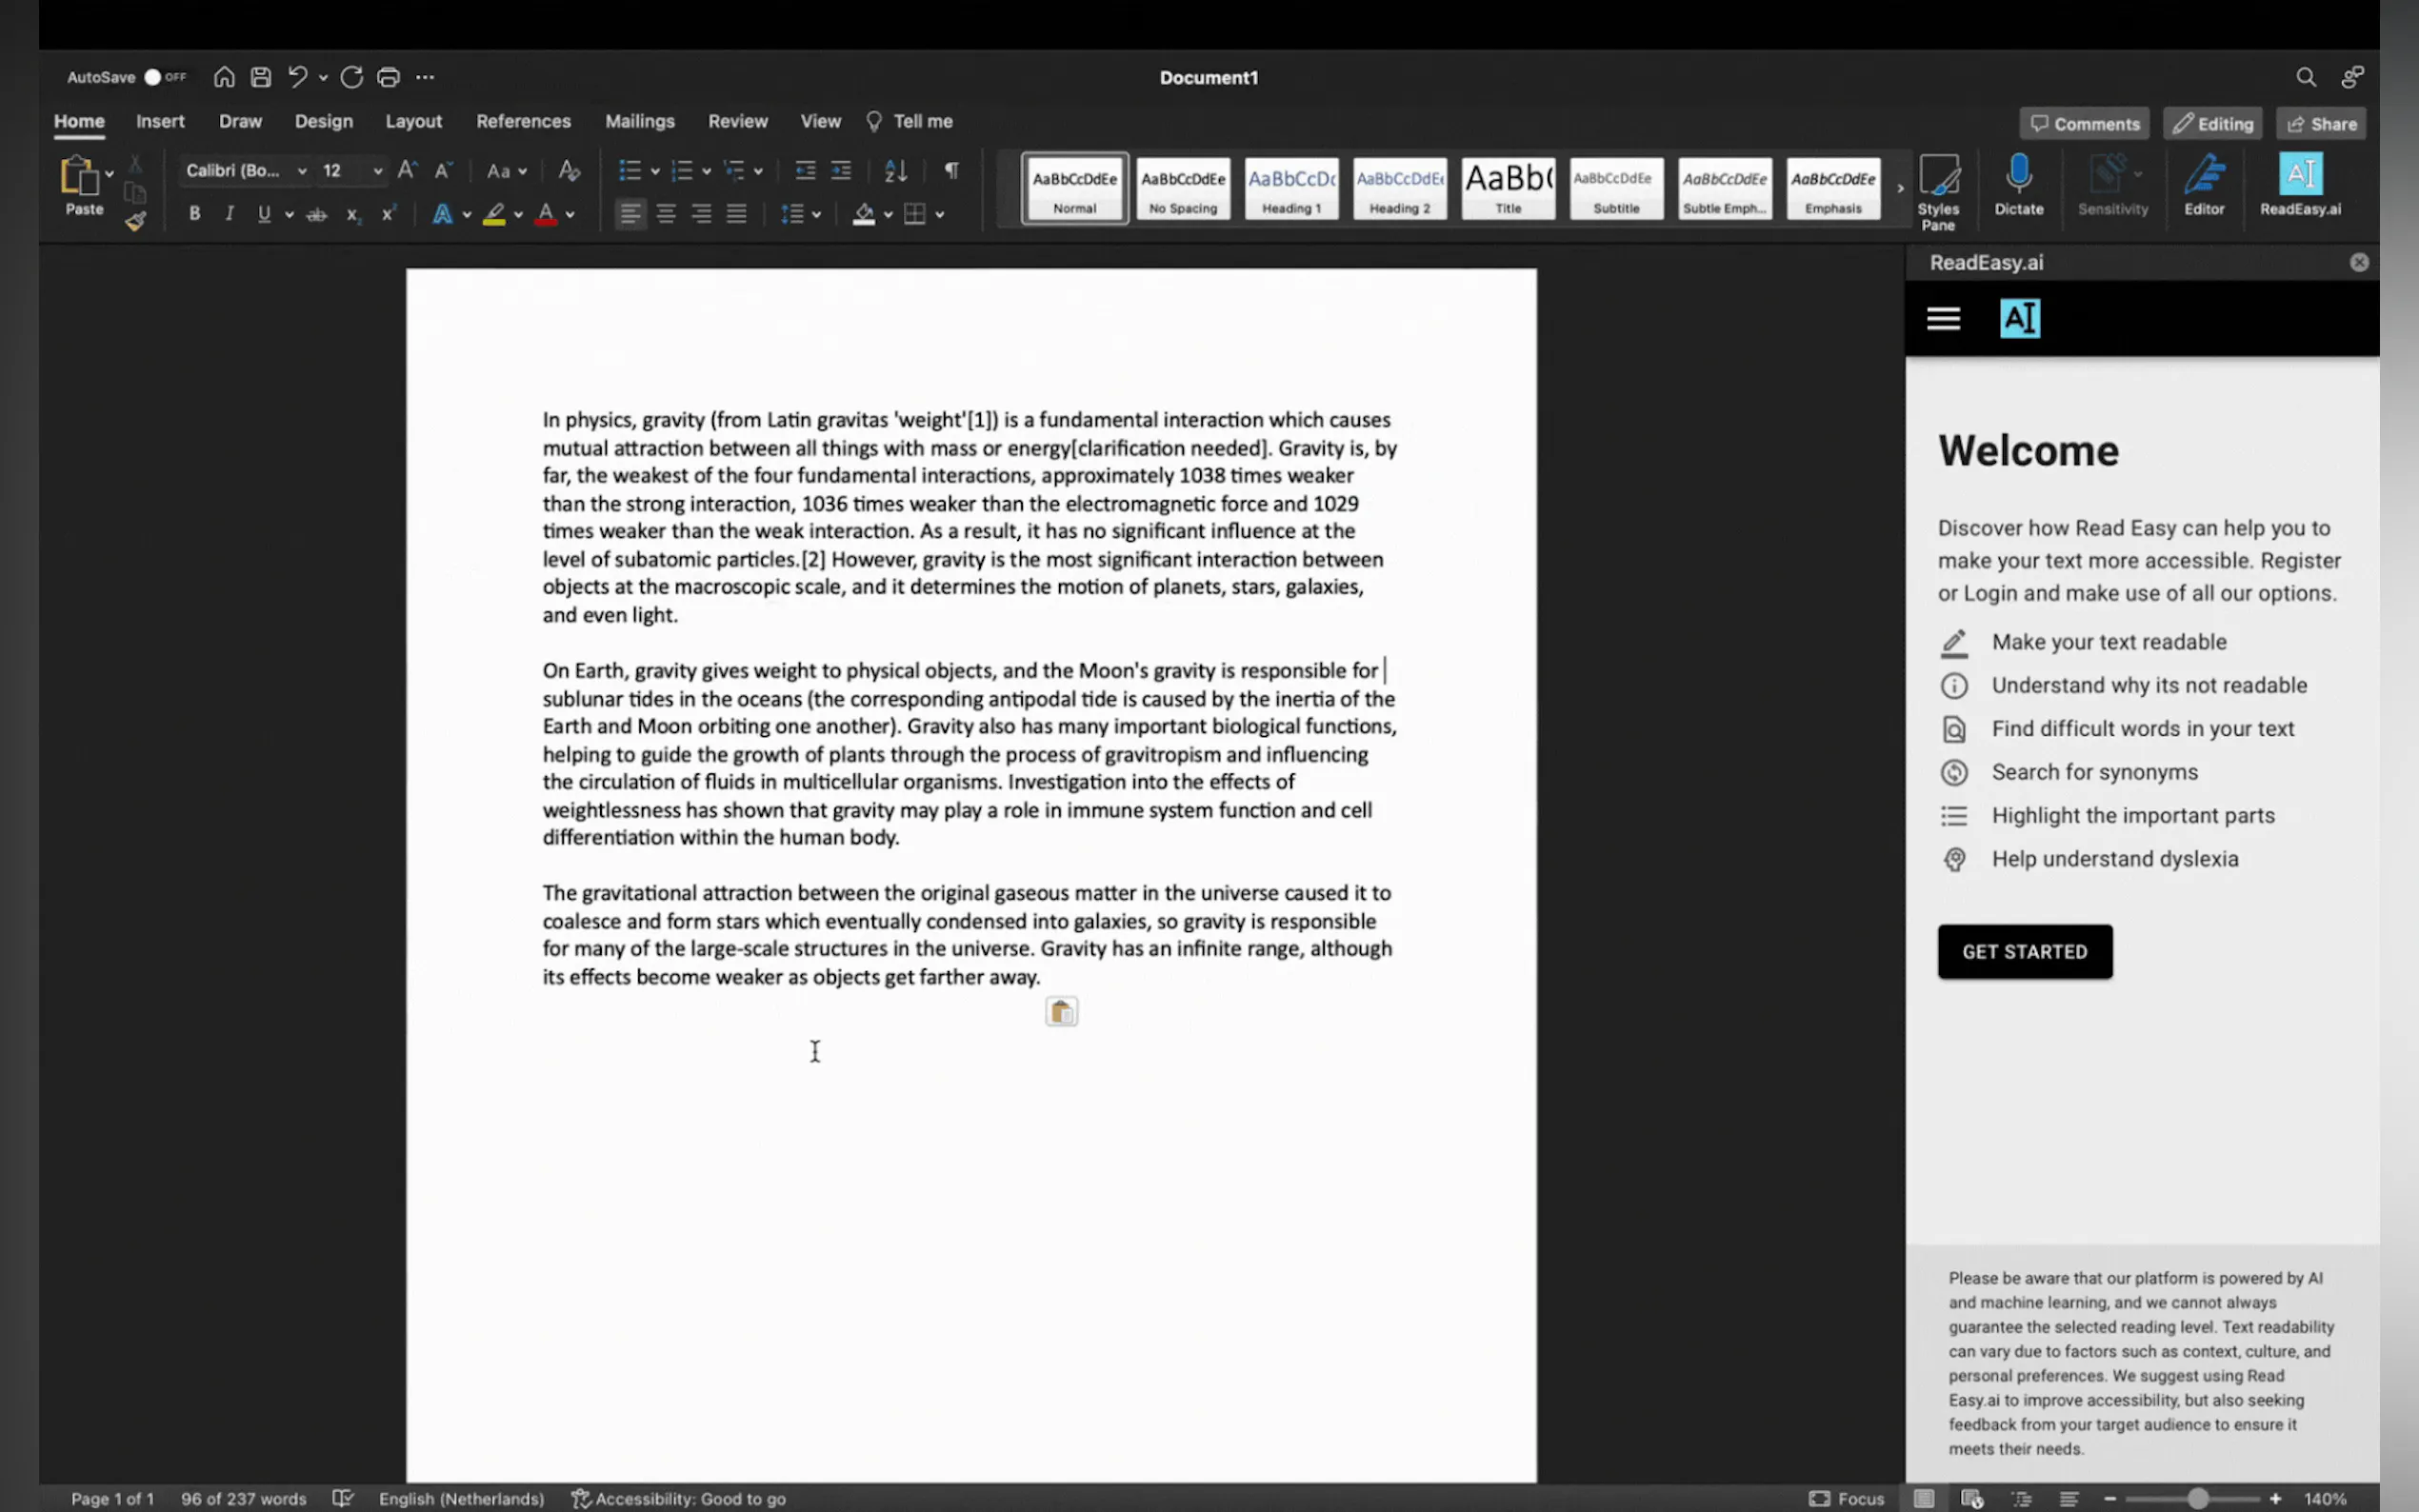The height and width of the screenshot is (1512, 2419).
Task: Click the paste options clipboard icon
Action: click(x=1061, y=1012)
